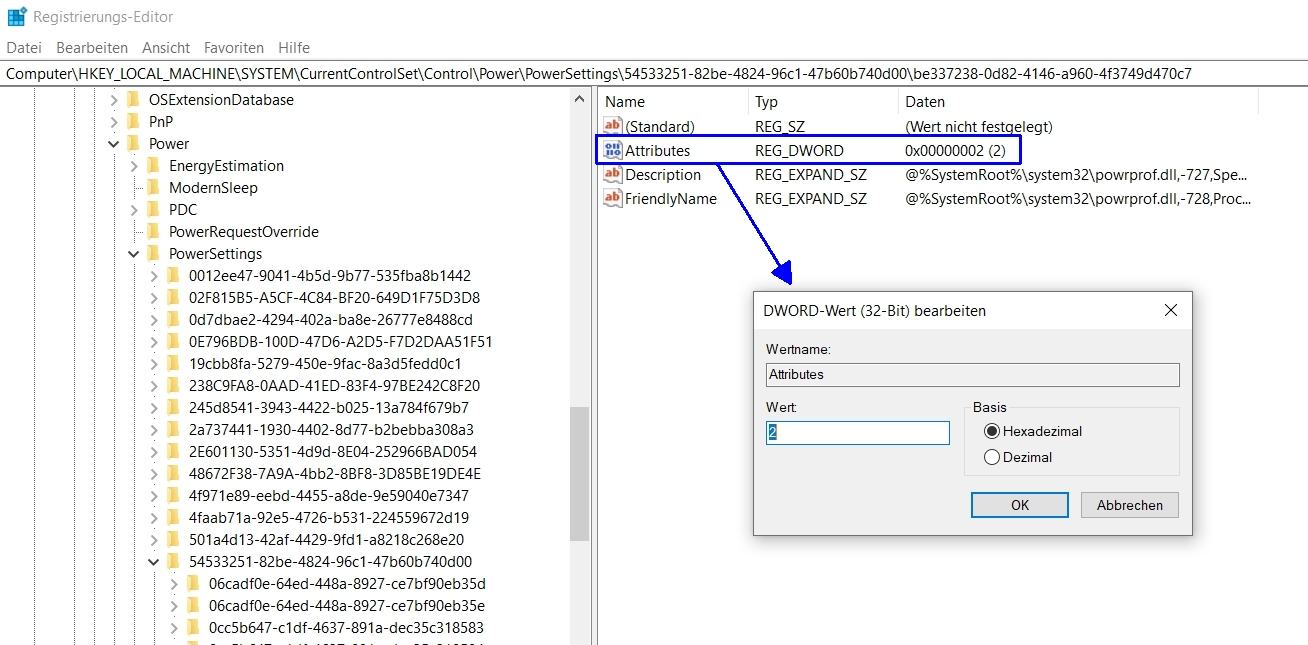Expand the PnP key
The height and width of the screenshot is (645, 1308).
114,122
